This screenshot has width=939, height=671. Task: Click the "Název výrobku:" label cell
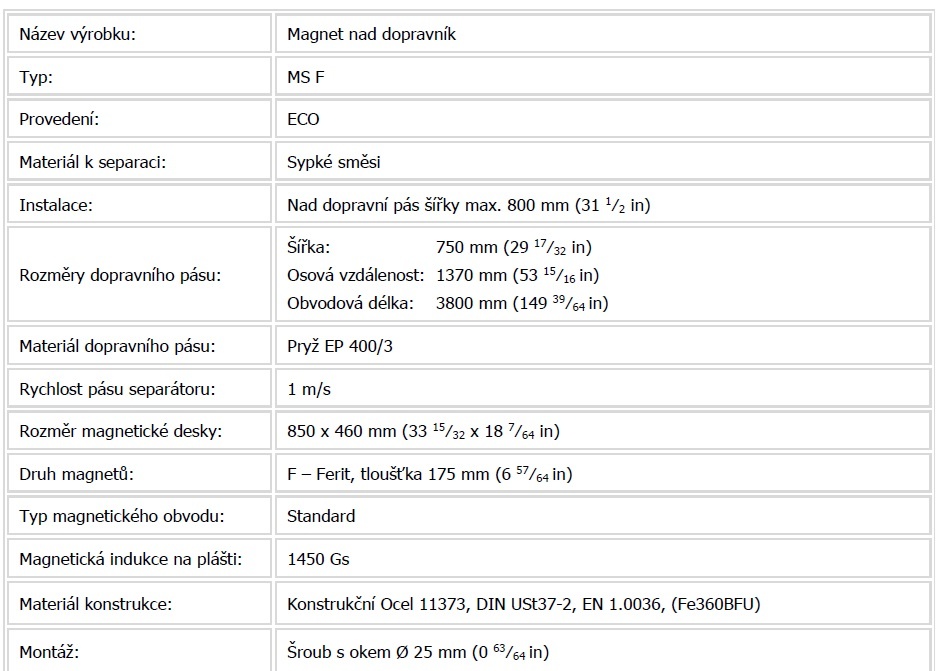(x=77, y=35)
